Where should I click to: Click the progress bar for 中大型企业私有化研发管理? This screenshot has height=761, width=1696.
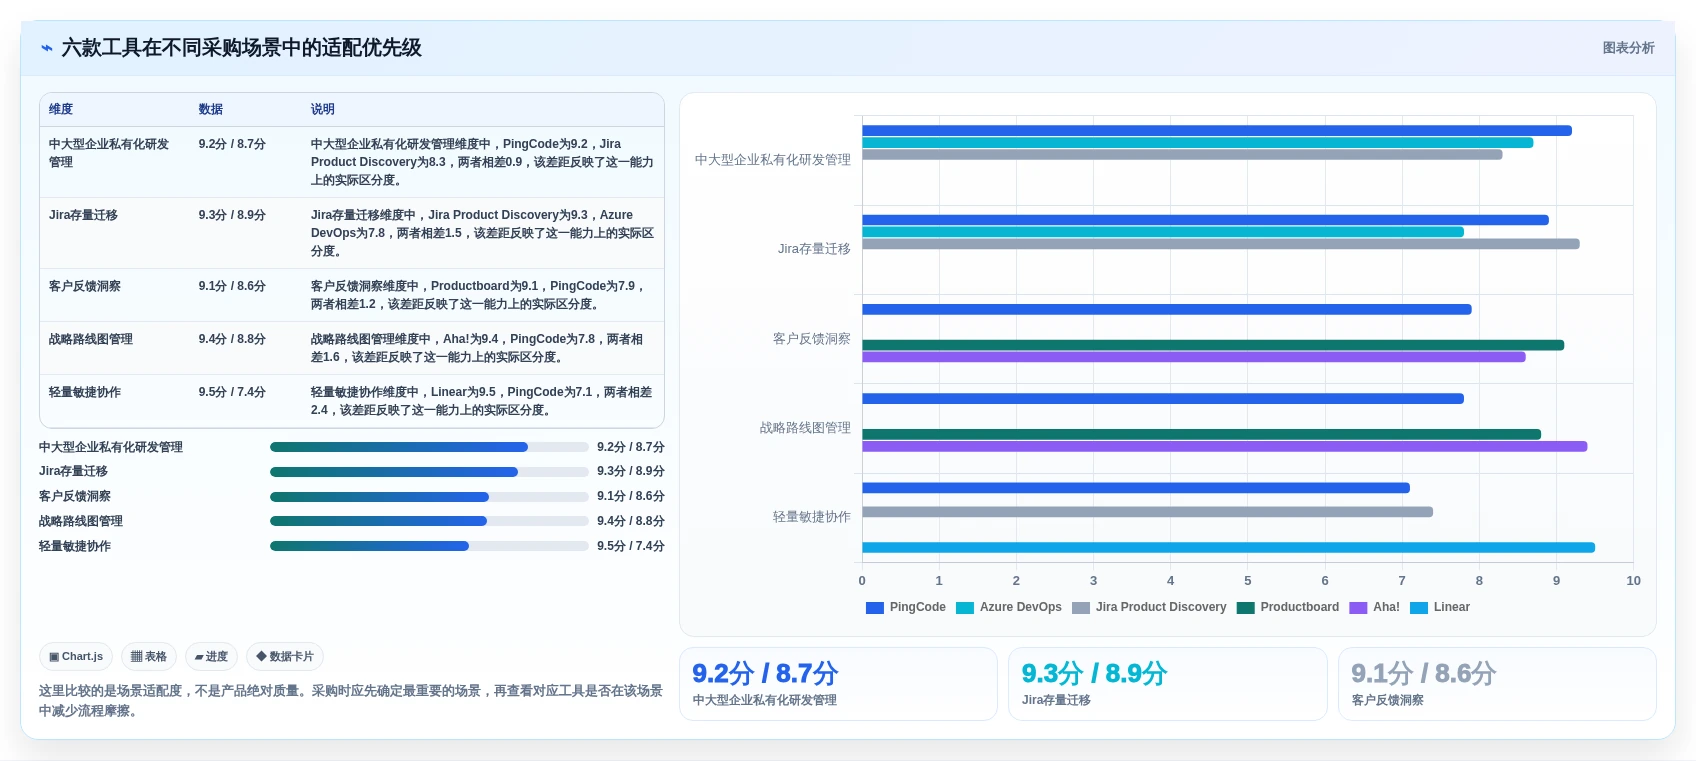[429, 447]
